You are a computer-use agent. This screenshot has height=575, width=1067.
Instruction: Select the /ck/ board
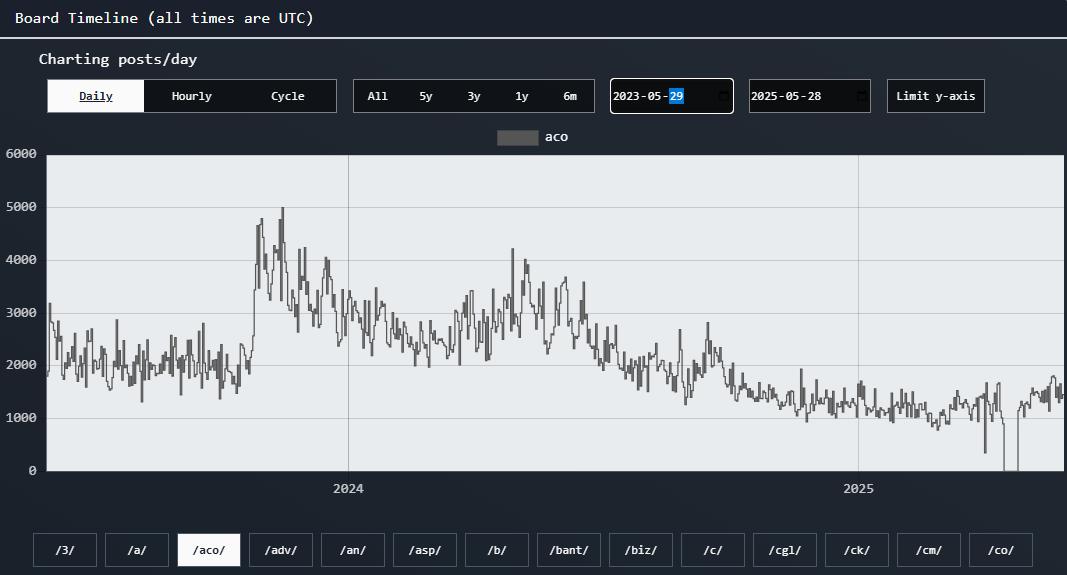857,550
